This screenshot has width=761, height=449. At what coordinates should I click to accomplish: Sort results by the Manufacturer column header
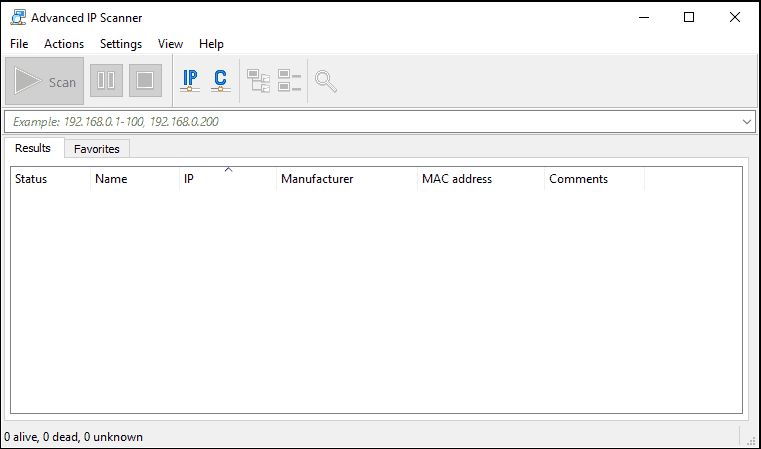345,179
